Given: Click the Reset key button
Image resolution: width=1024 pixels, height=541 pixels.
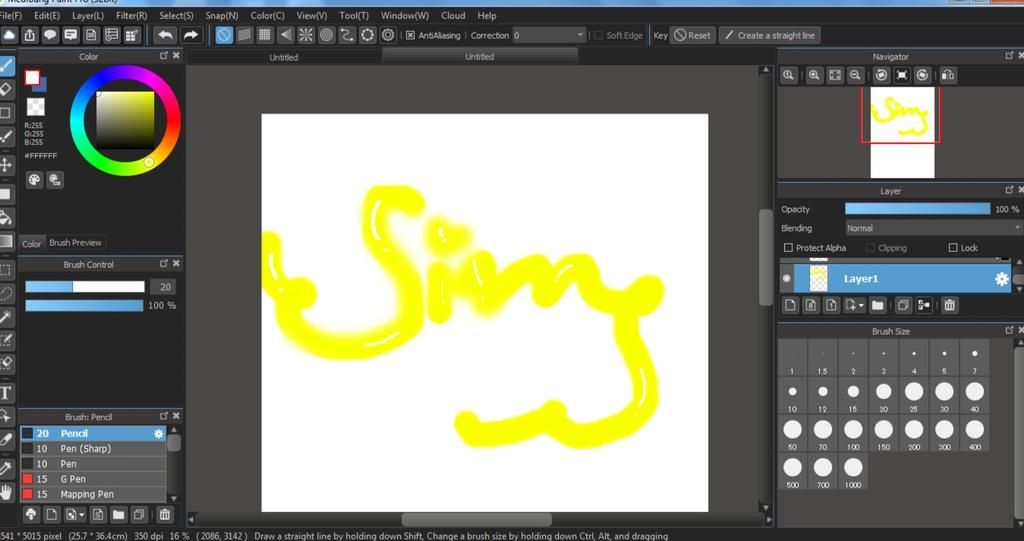Looking at the screenshot, I should tap(693, 35).
